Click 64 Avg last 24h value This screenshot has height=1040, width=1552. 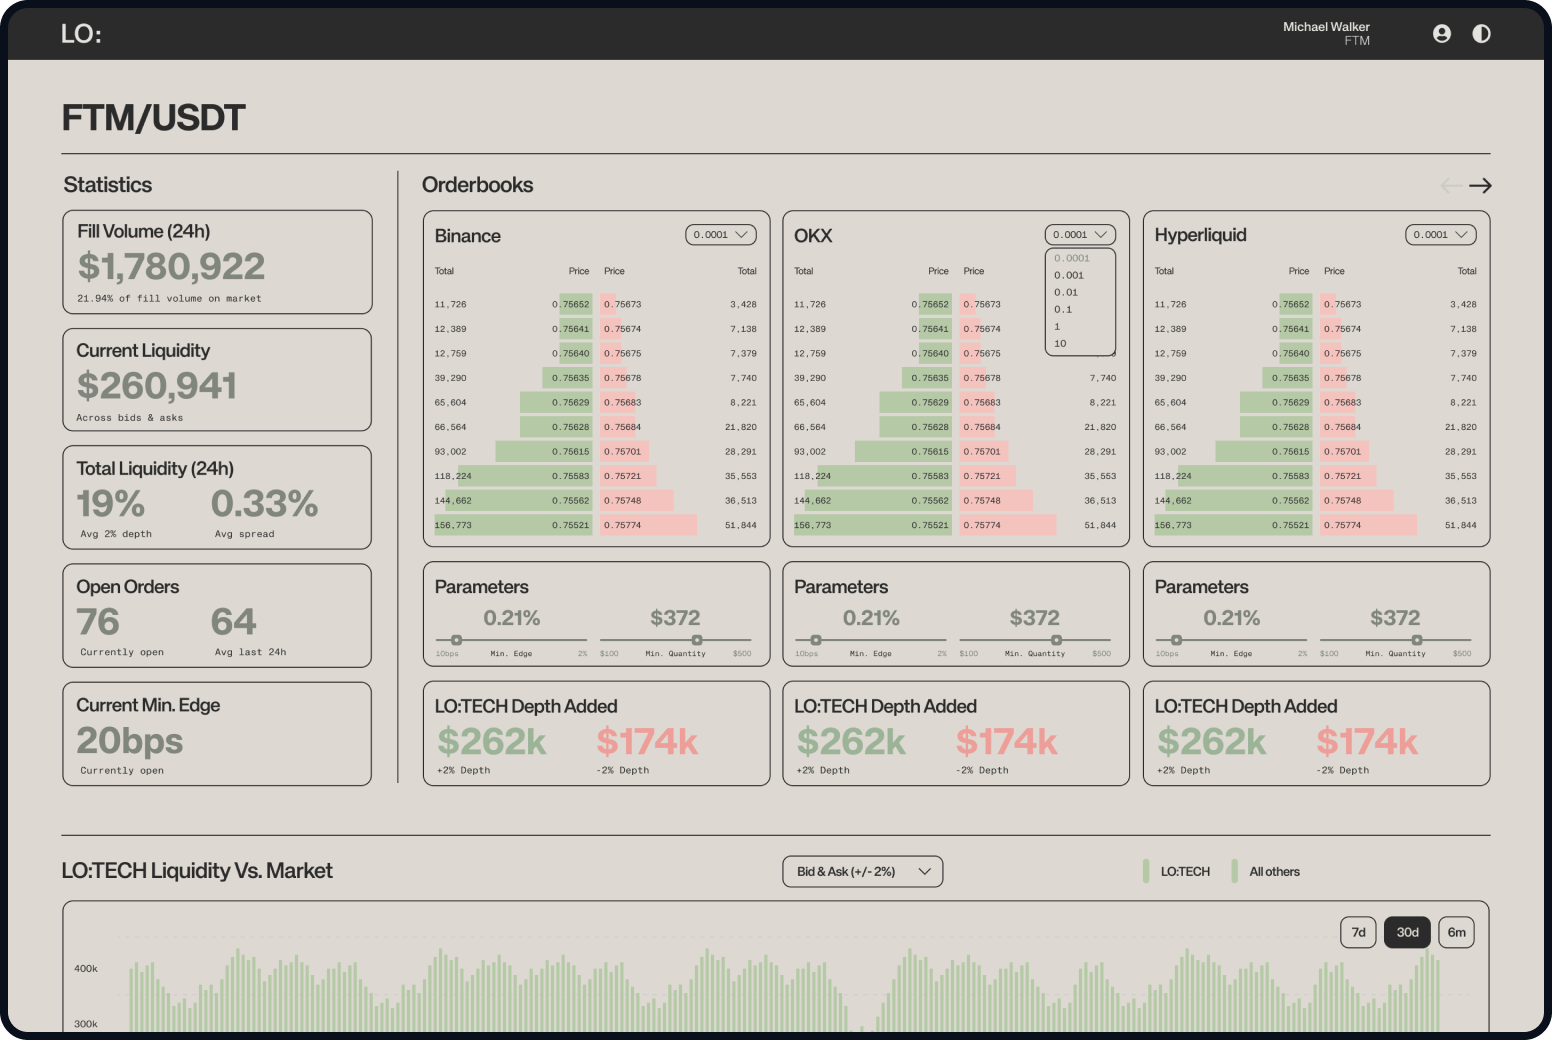click(233, 622)
